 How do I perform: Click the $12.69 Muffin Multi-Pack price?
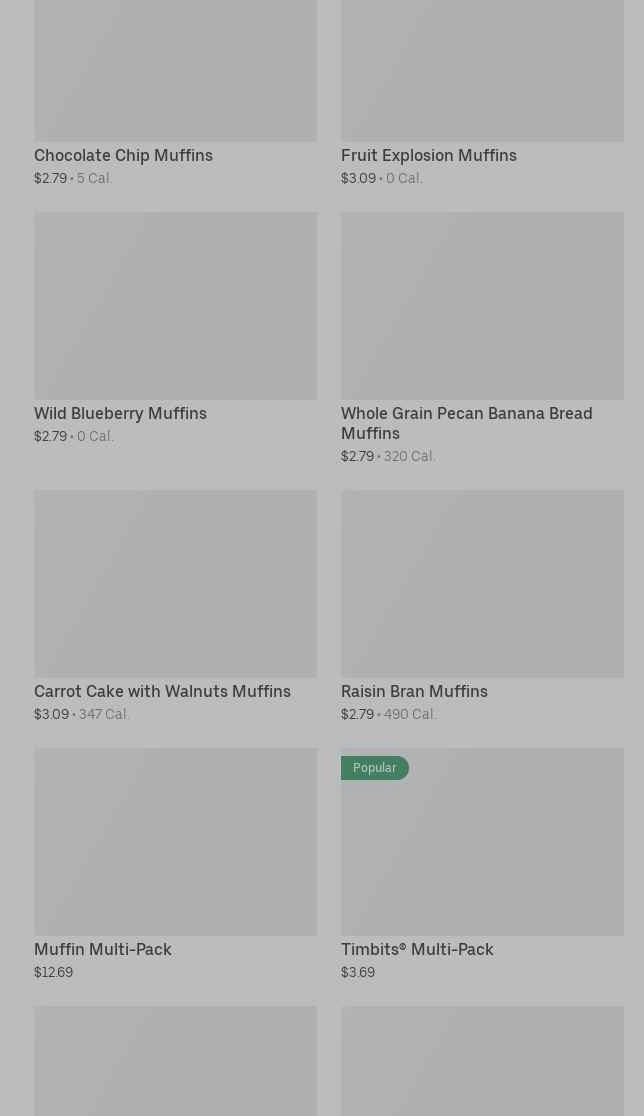pyautogui.click(x=53, y=973)
